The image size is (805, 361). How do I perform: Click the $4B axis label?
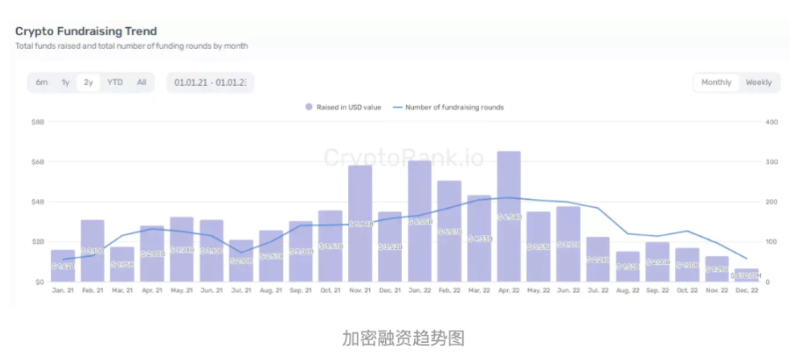(38, 202)
